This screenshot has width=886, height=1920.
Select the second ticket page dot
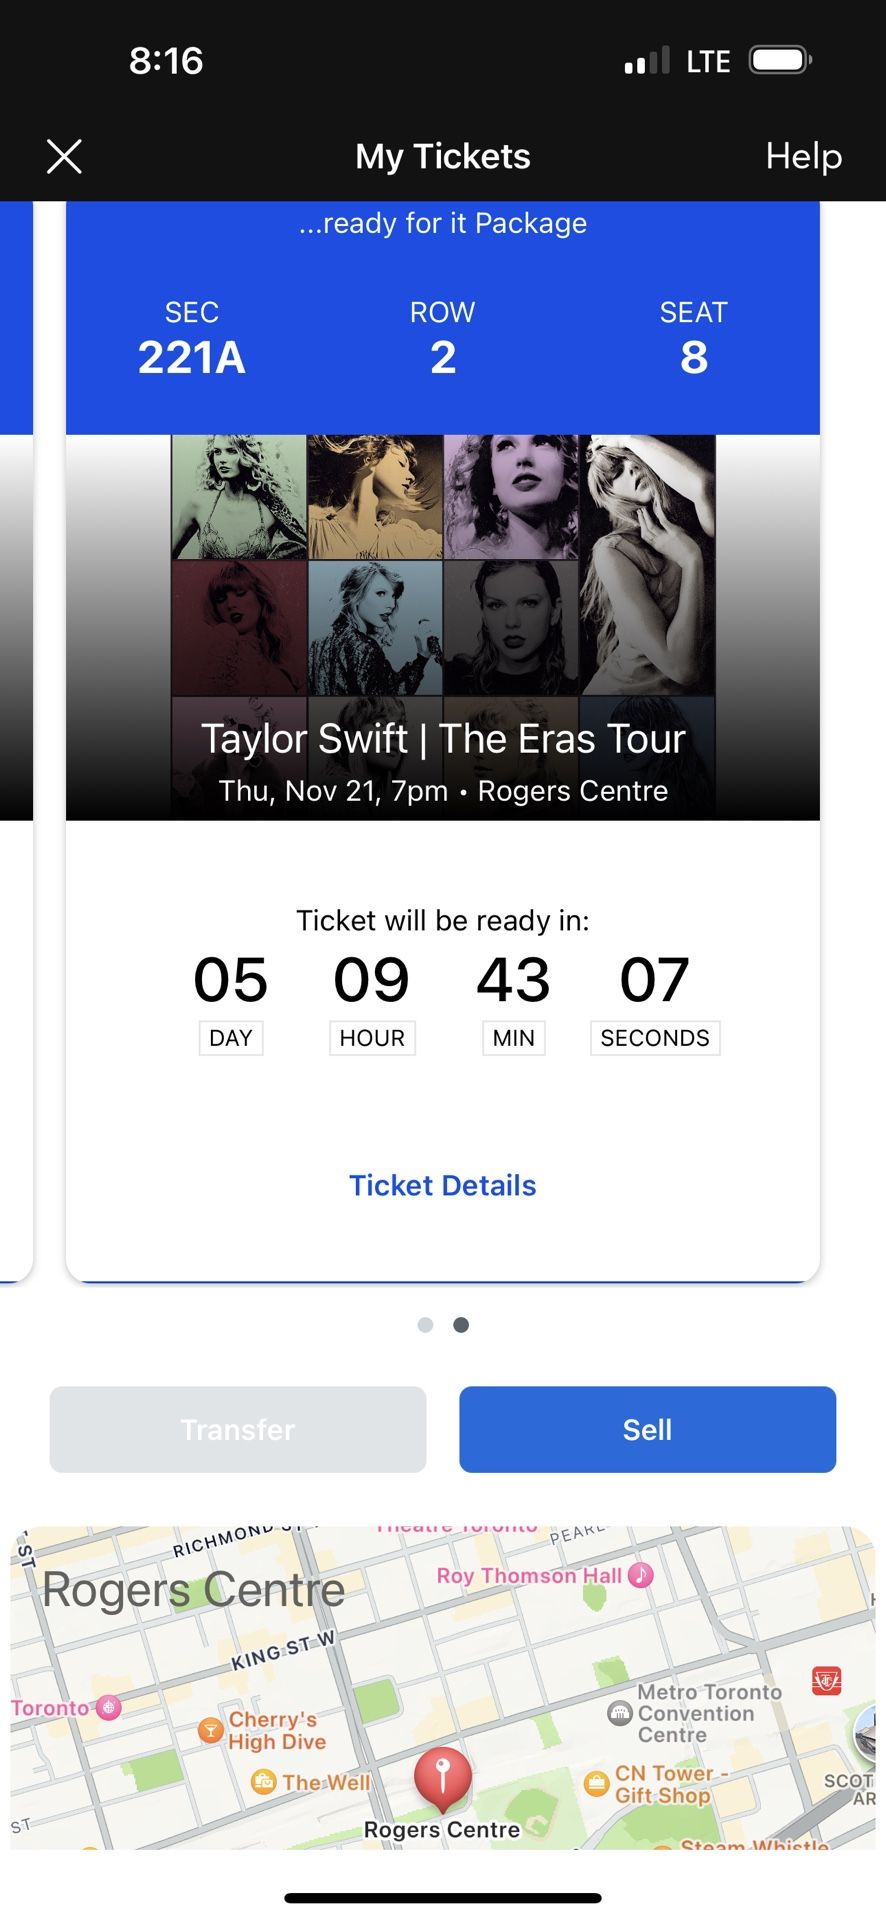(461, 1324)
